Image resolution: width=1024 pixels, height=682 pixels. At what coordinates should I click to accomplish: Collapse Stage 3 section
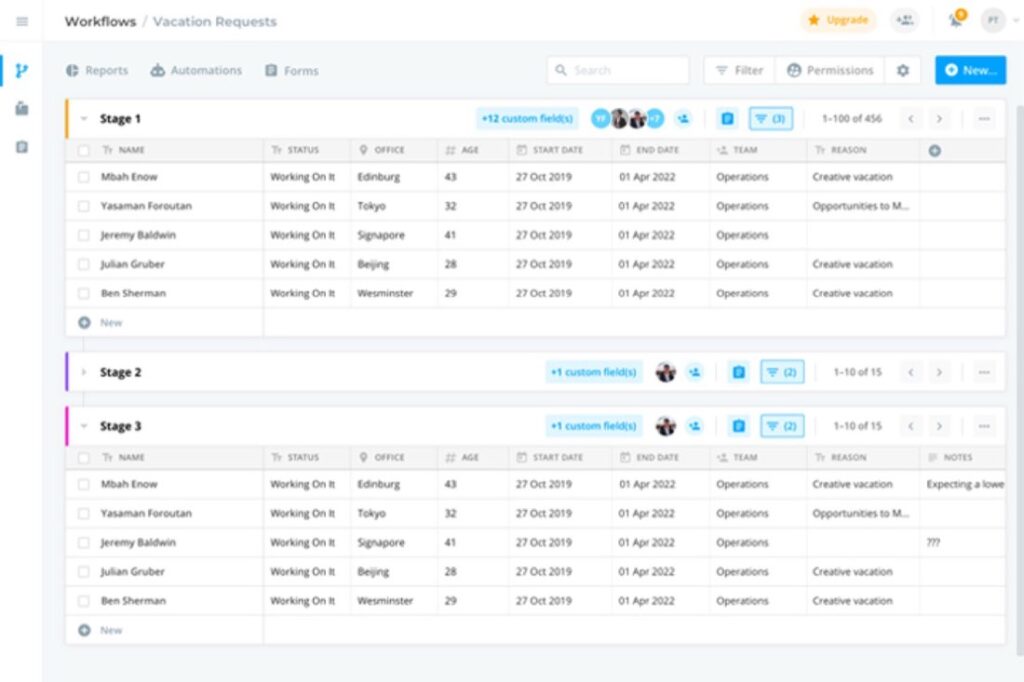84,426
